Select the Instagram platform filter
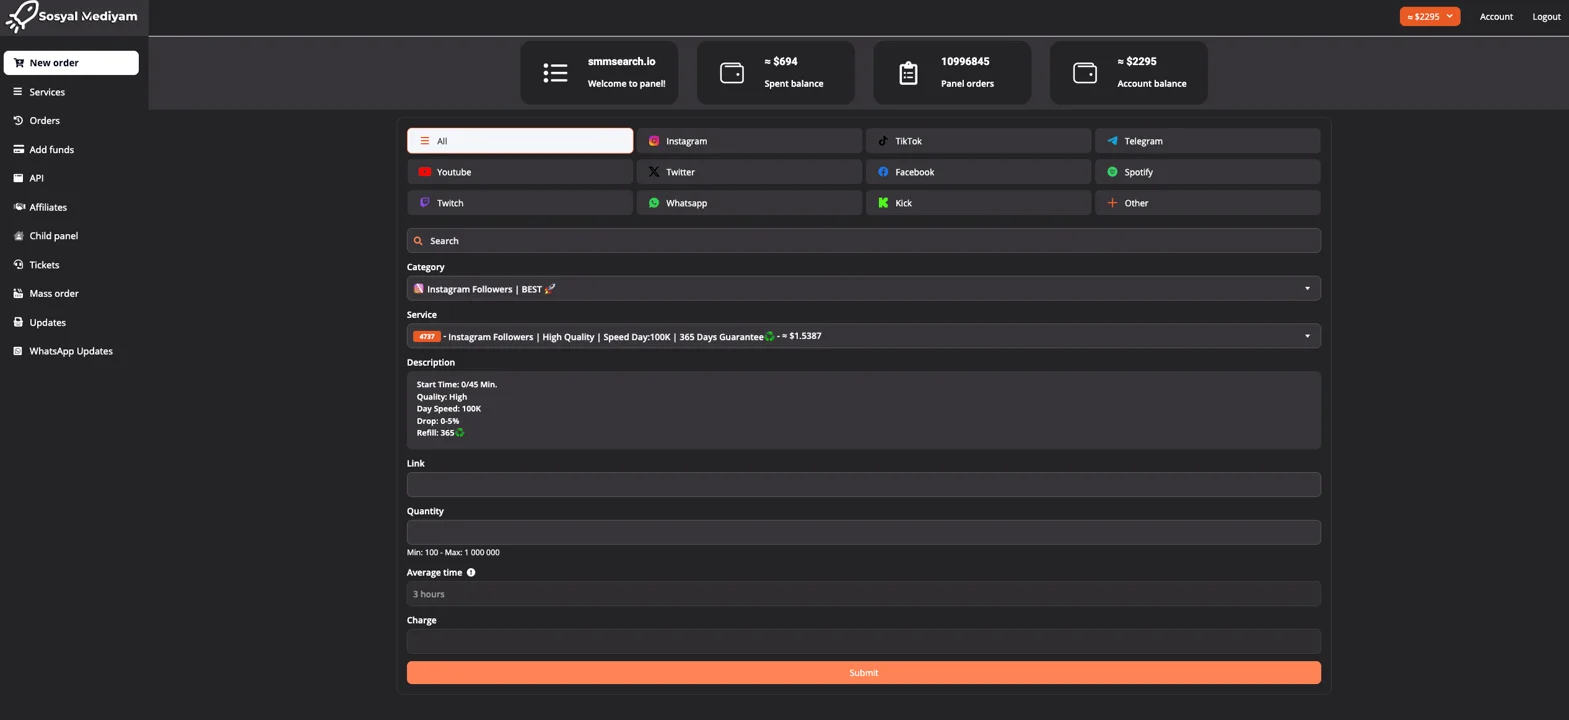The width and height of the screenshot is (1569, 720). [748, 141]
